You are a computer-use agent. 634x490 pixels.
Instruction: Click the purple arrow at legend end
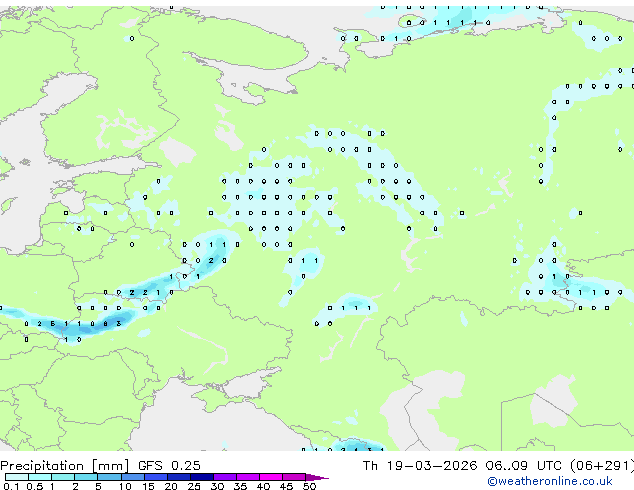tap(317, 477)
